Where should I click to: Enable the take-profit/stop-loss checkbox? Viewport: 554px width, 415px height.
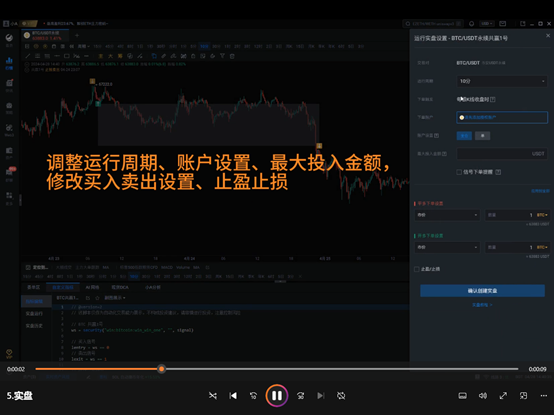click(417, 269)
